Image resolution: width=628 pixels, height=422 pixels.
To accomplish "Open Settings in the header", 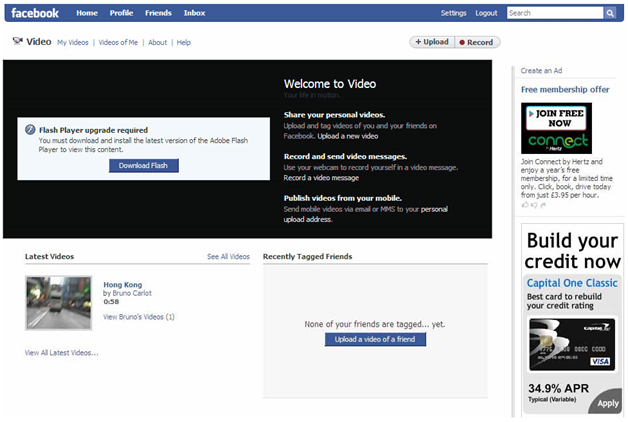I will point(453,13).
